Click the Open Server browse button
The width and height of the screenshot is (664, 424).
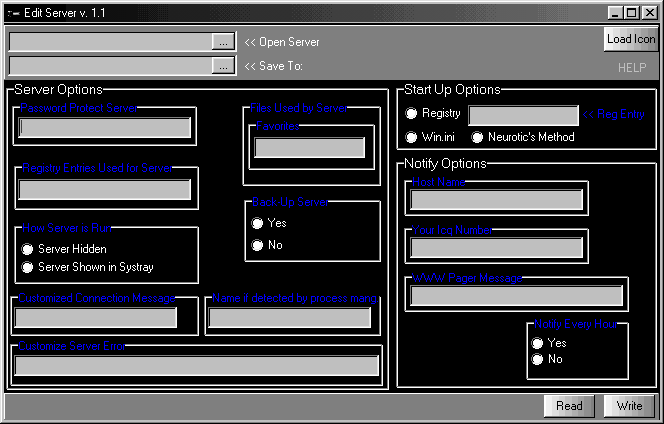[x=223, y=41]
